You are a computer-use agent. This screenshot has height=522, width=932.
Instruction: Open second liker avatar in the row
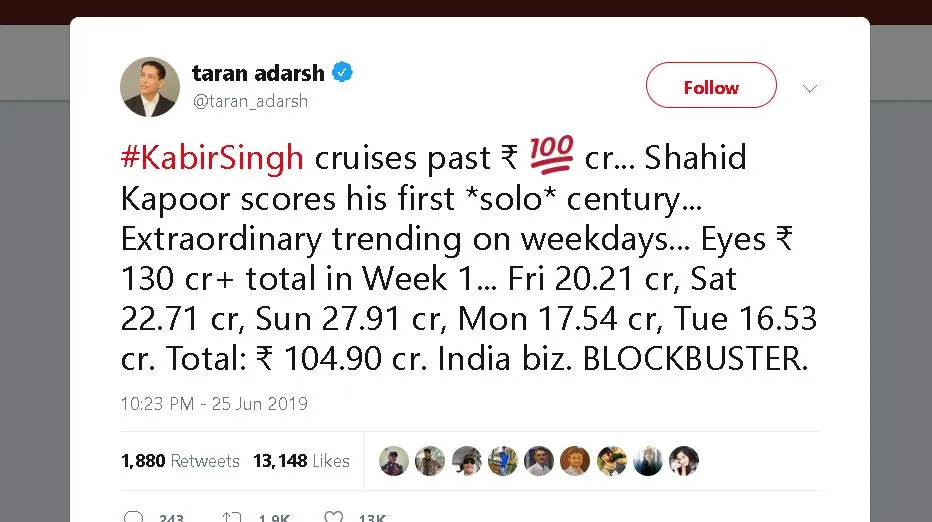point(430,461)
